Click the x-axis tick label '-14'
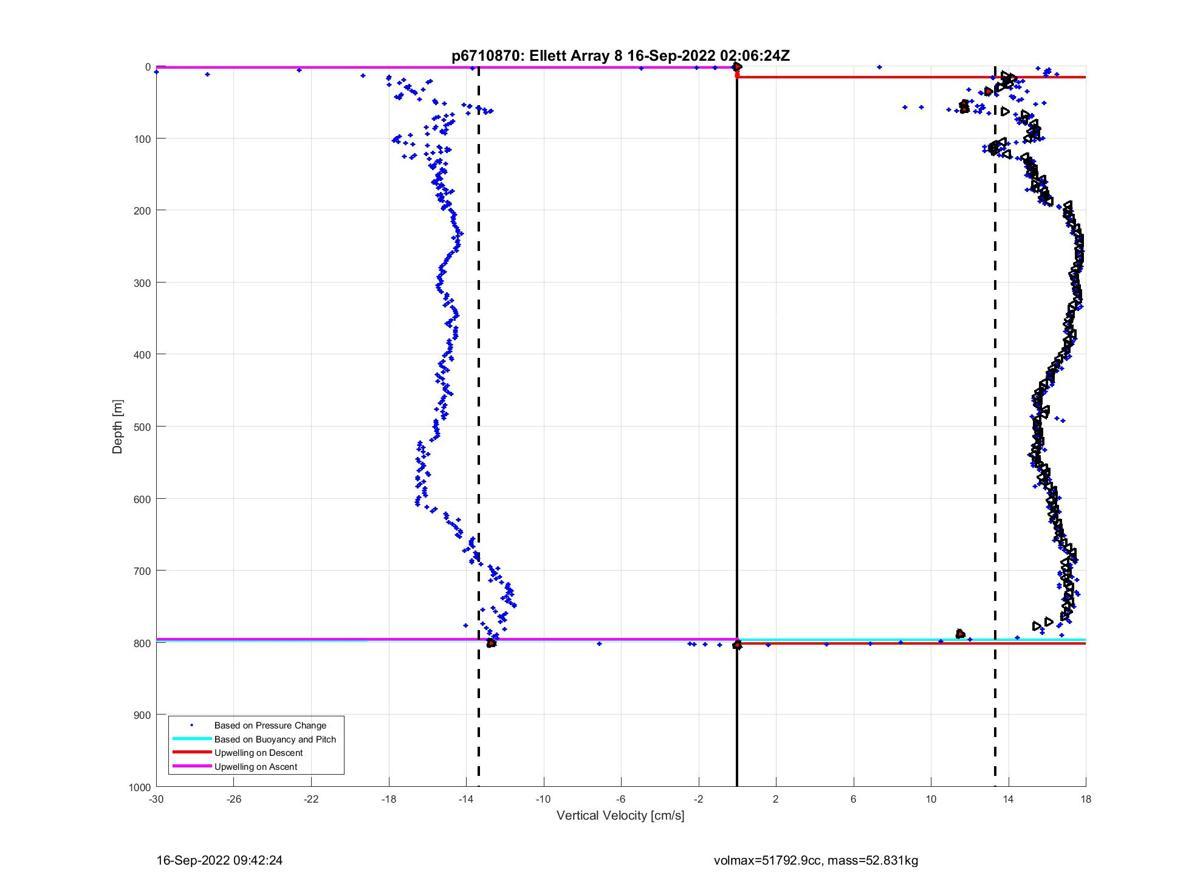Viewport: 1200px width, 885px height. [x=466, y=799]
